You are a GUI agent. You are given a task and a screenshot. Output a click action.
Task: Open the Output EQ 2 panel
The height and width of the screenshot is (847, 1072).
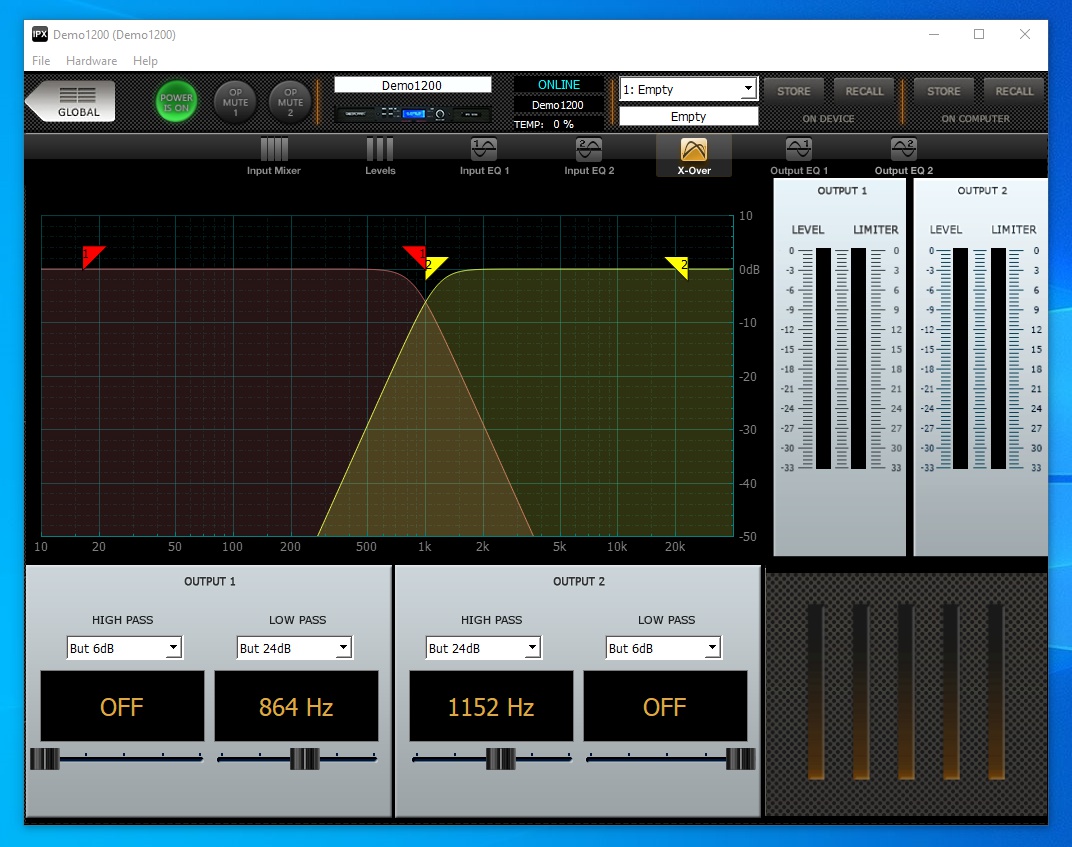[902, 155]
